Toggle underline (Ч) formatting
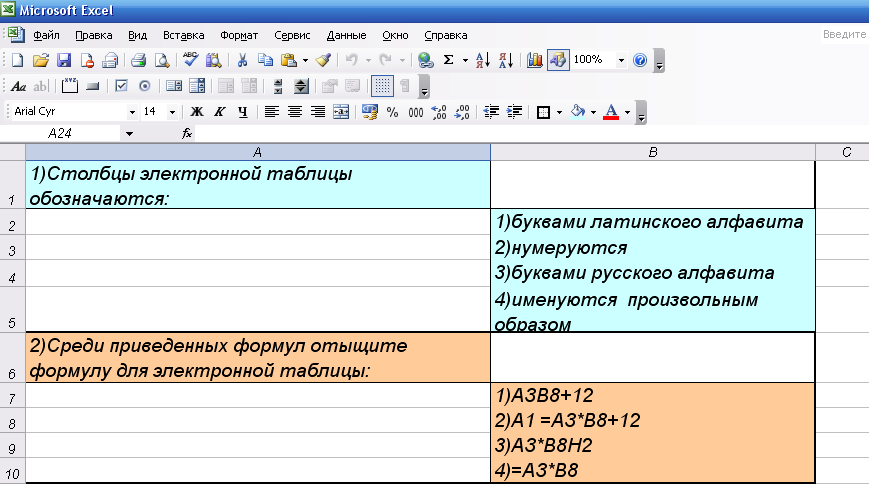Screen dimensions: 869x485 coord(243,112)
